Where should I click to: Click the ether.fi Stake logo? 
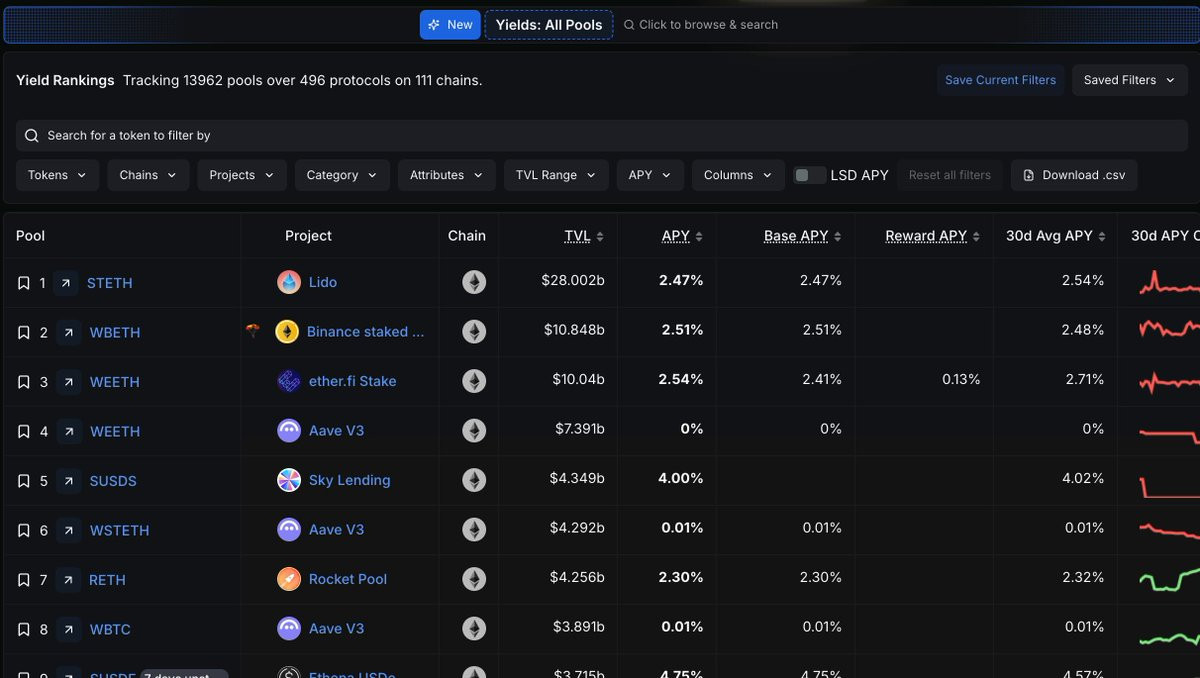[x=289, y=381]
